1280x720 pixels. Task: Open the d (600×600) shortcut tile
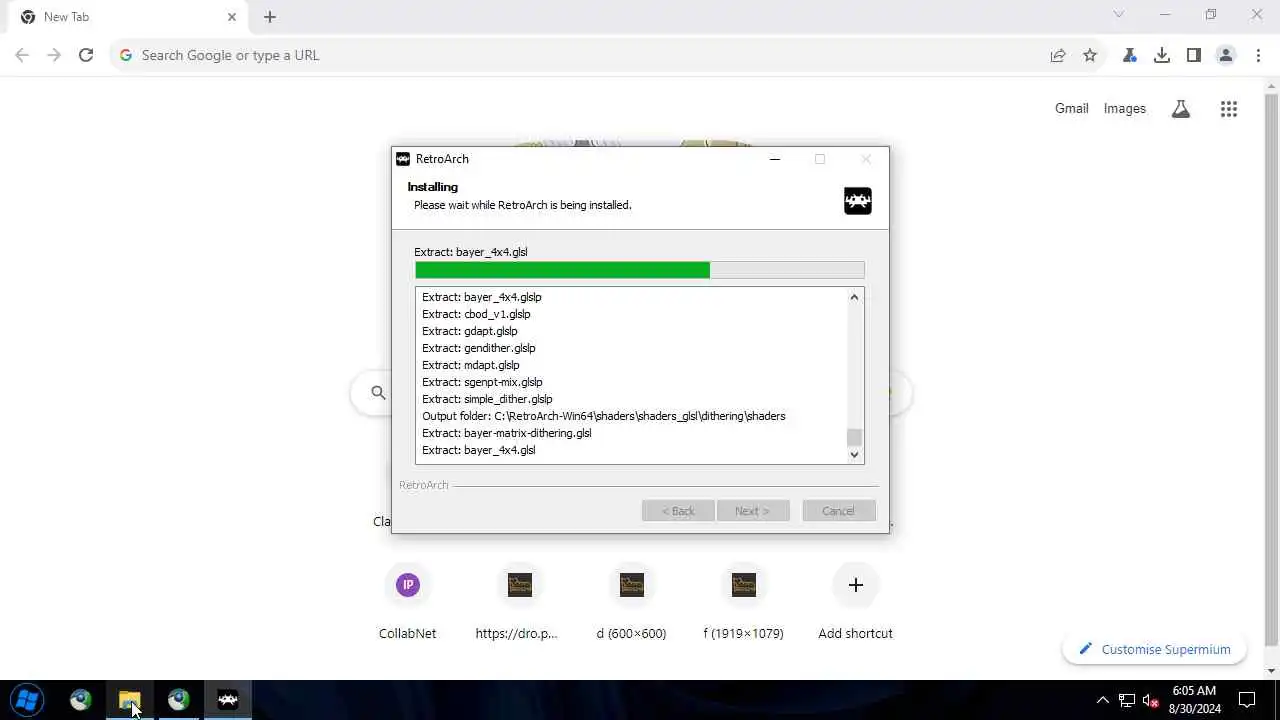click(x=631, y=600)
